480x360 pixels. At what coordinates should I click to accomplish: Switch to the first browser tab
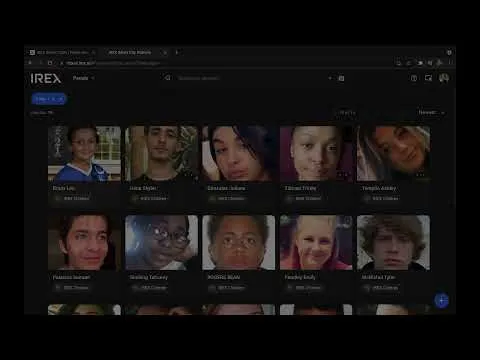click(x=62, y=52)
